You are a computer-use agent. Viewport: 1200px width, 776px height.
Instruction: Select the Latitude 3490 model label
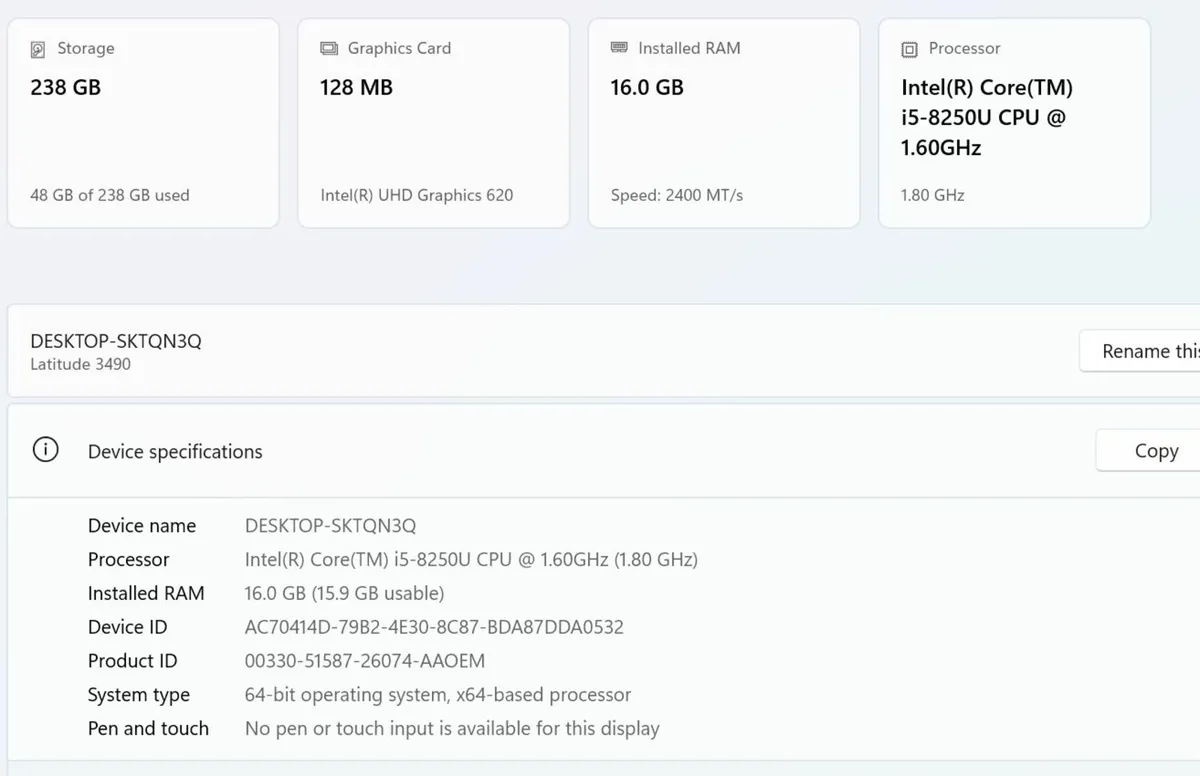click(81, 364)
